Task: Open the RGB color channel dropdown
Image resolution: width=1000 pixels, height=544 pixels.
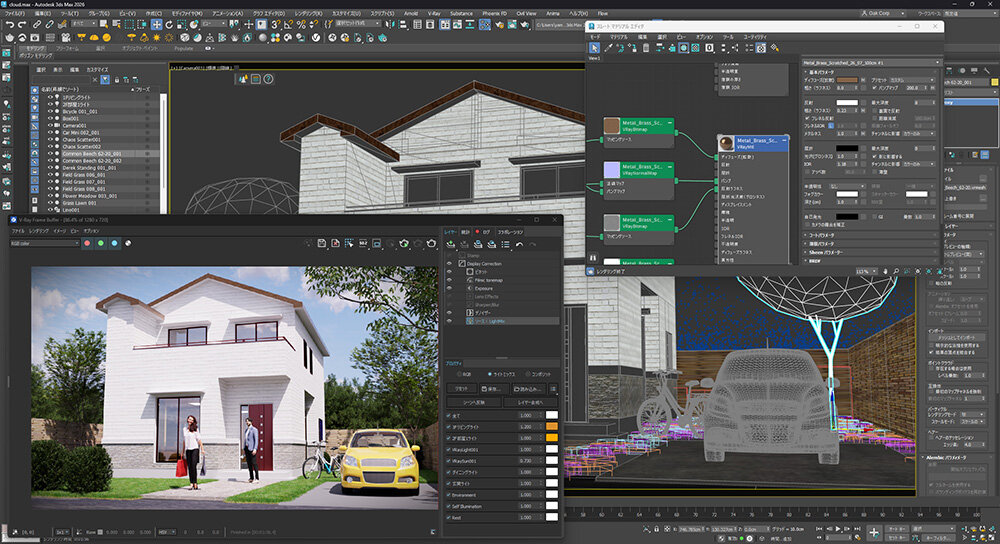Action: (x=42, y=243)
